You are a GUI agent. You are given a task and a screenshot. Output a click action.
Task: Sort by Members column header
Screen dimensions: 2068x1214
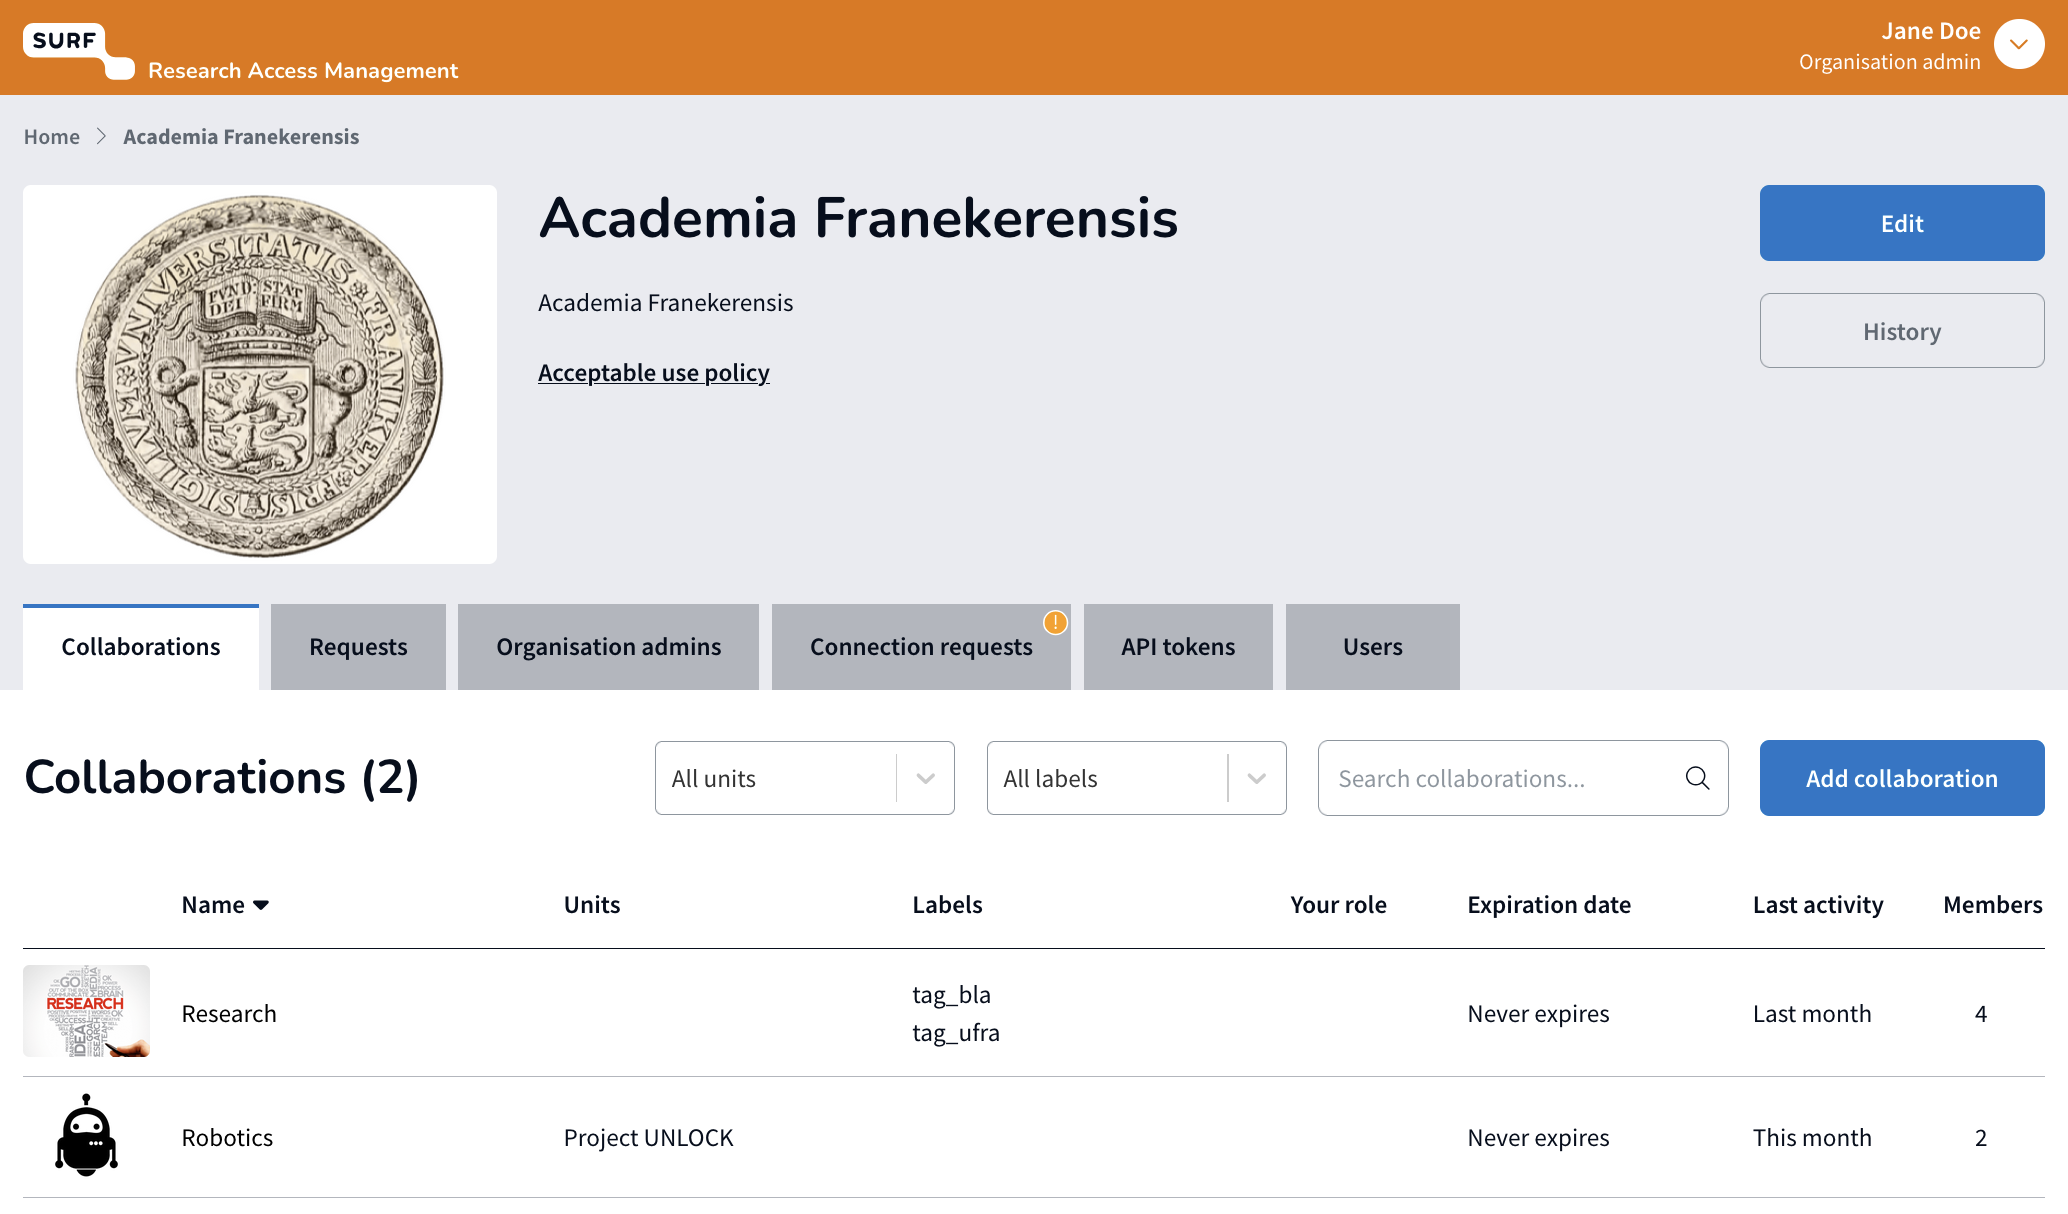pyautogui.click(x=1993, y=905)
